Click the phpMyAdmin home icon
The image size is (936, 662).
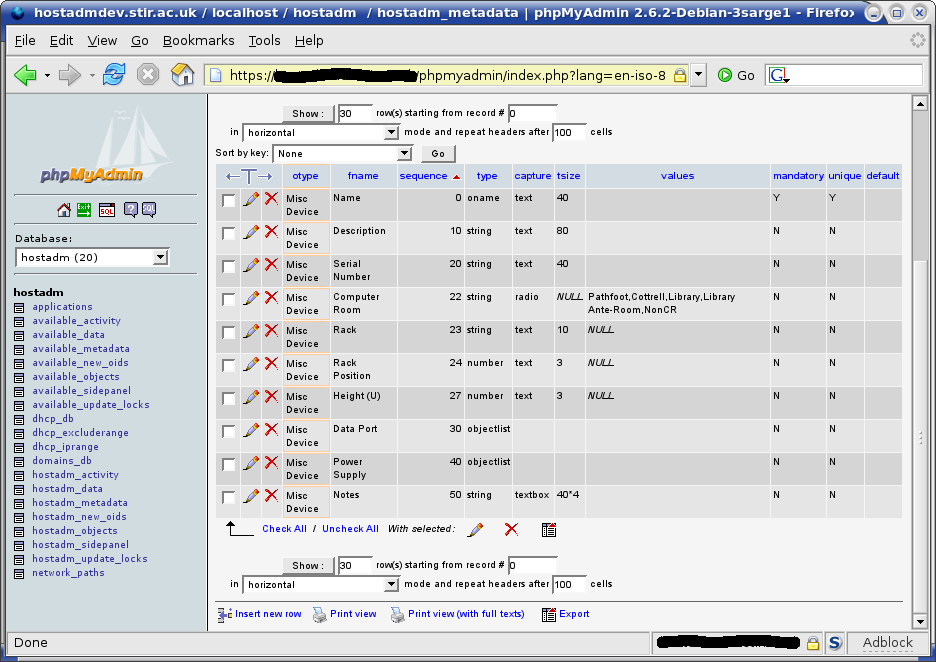coord(64,210)
